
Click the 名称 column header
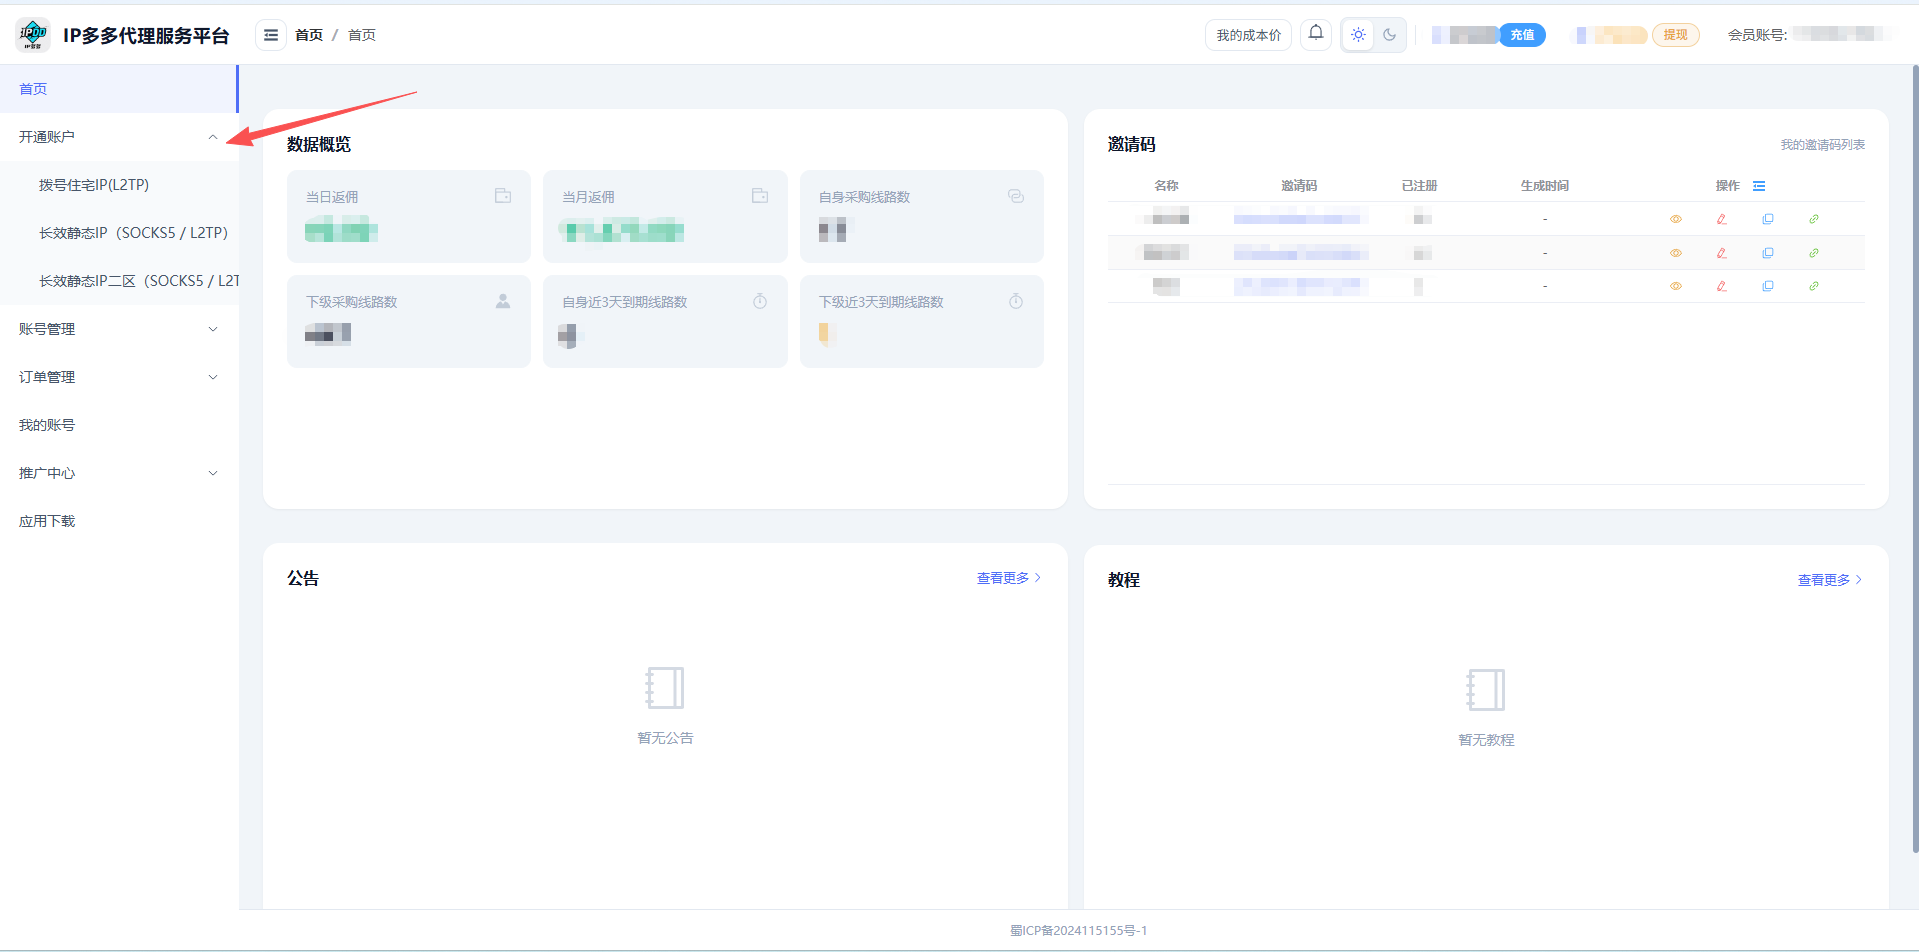pyautogui.click(x=1166, y=186)
